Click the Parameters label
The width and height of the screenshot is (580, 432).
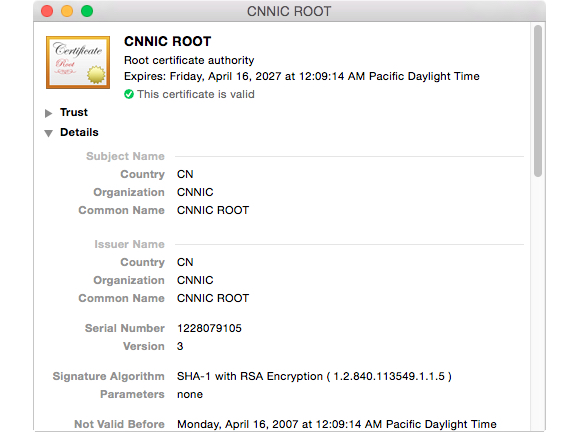coord(132,394)
